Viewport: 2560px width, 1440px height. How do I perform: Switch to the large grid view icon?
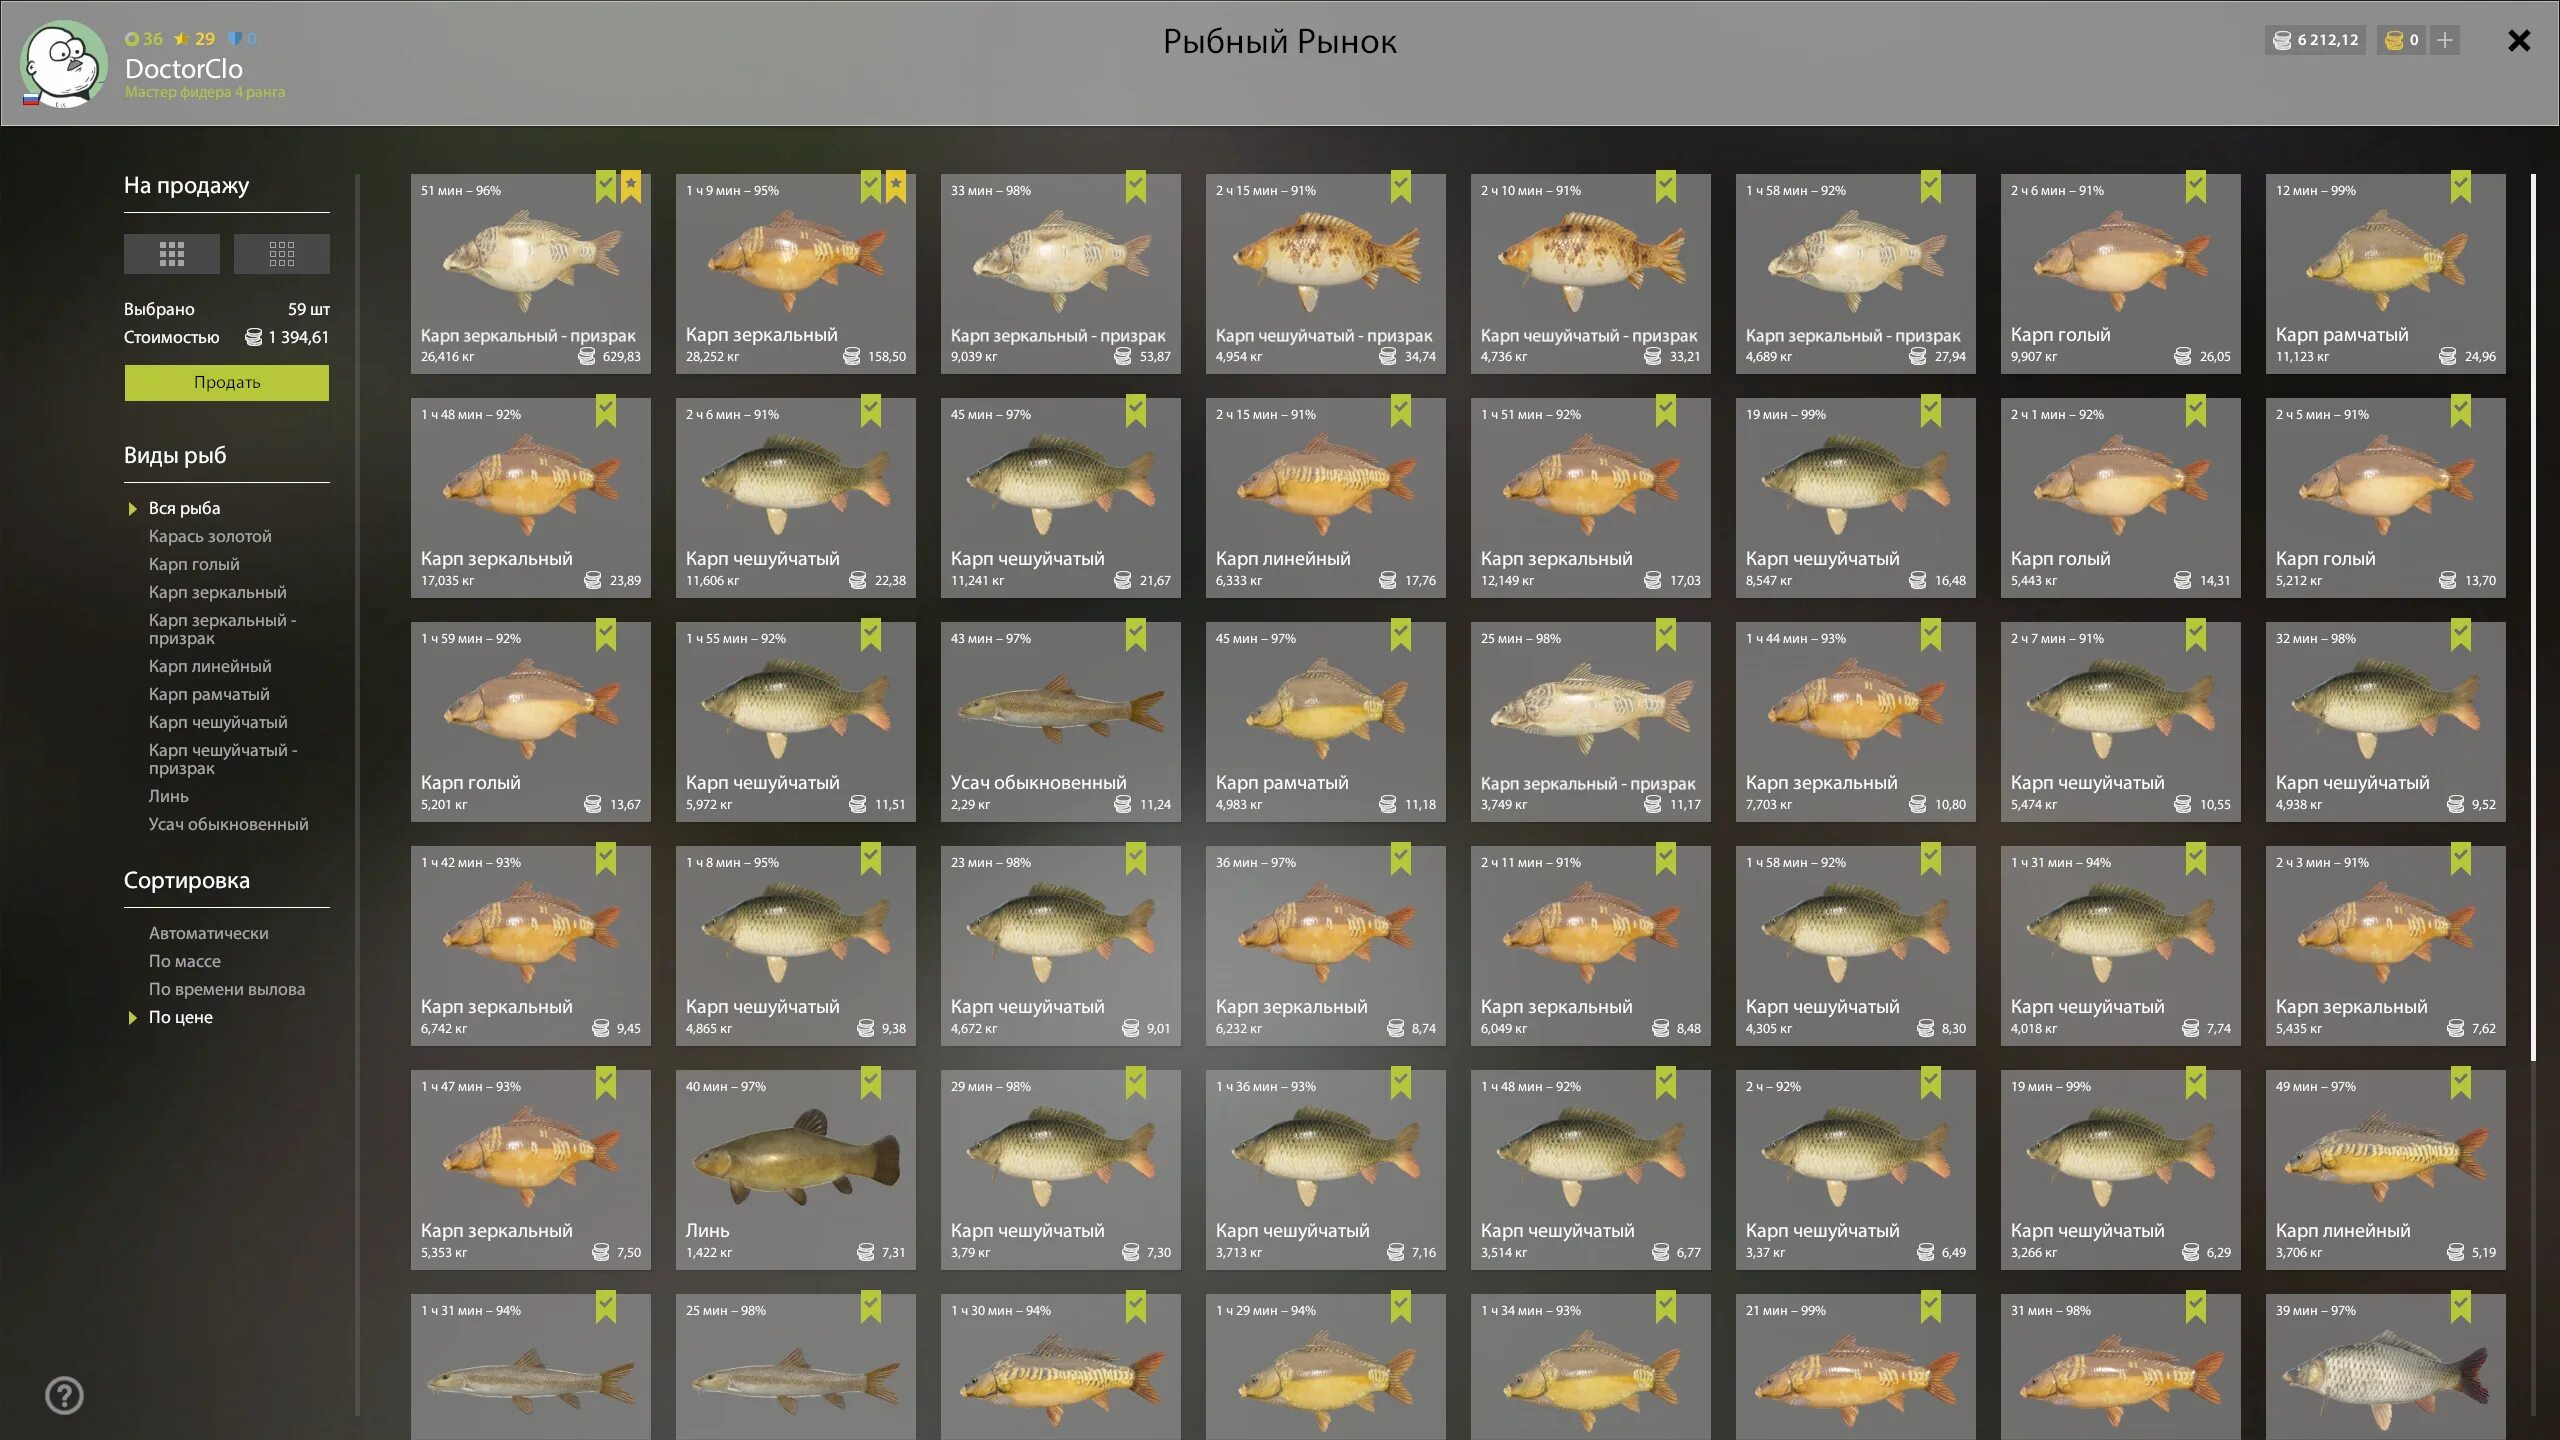[172, 254]
